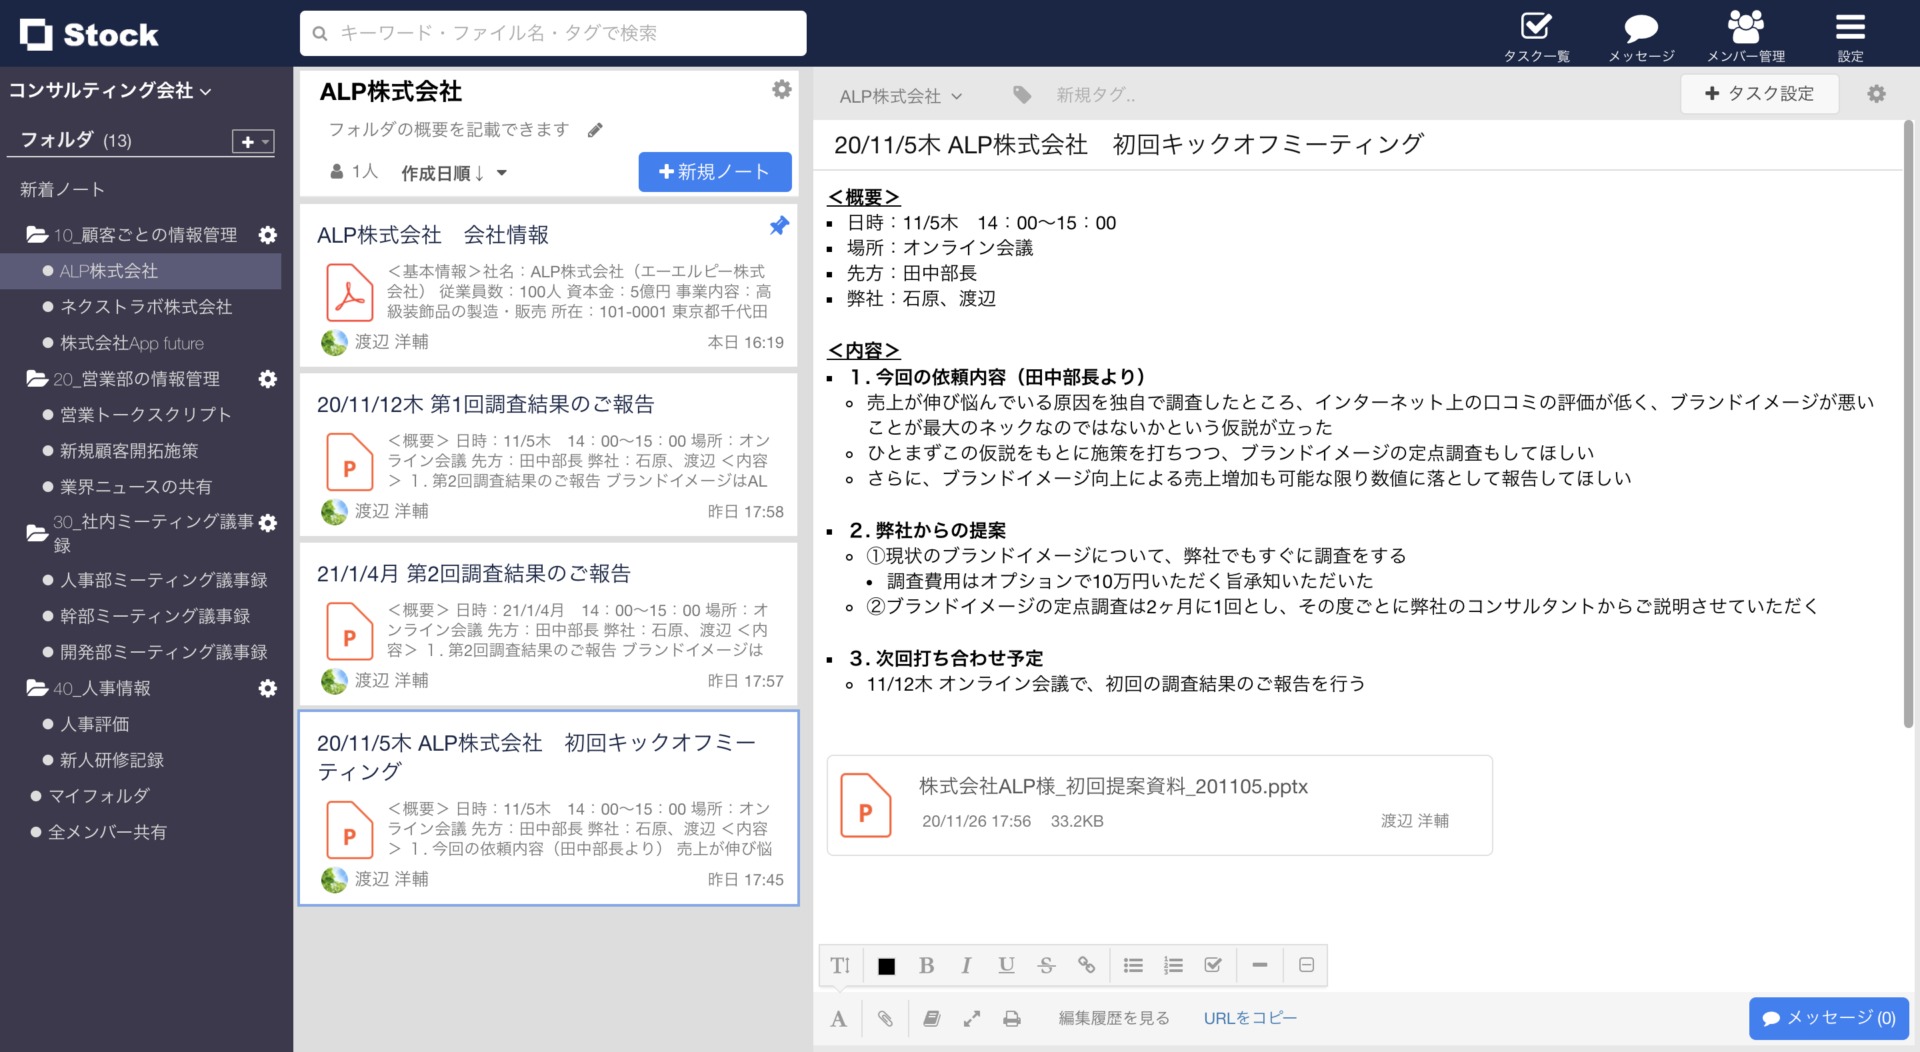The image size is (1920, 1052).
Task: Attach a file with paperclip icon
Action: [885, 1018]
